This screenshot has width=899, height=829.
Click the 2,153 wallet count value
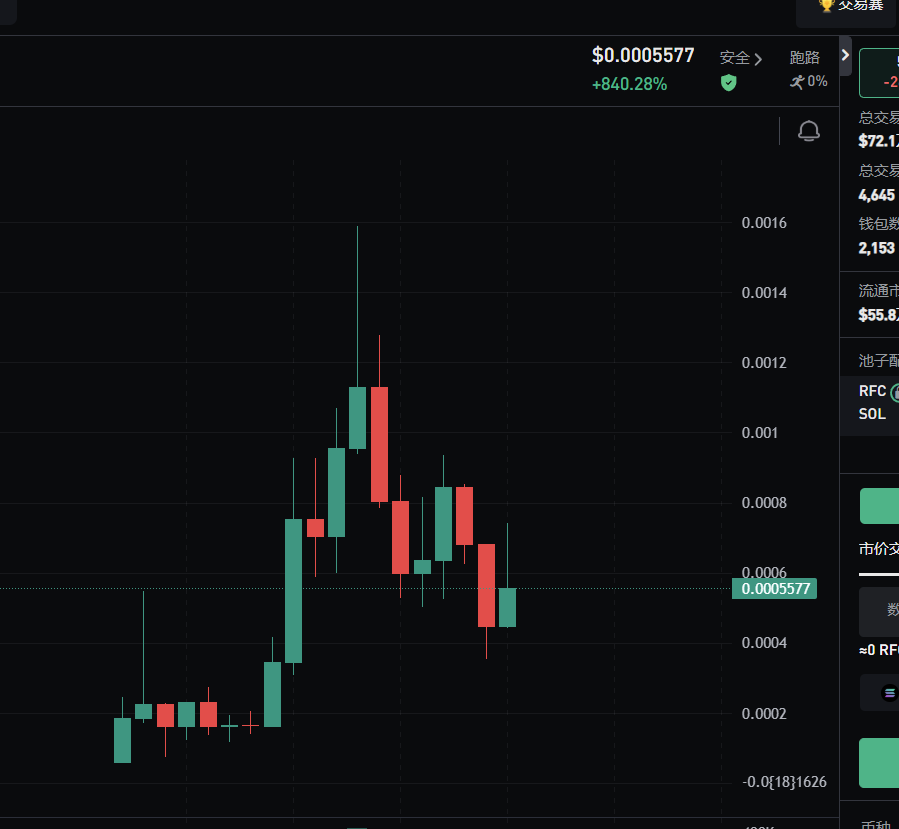coord(876,248)
